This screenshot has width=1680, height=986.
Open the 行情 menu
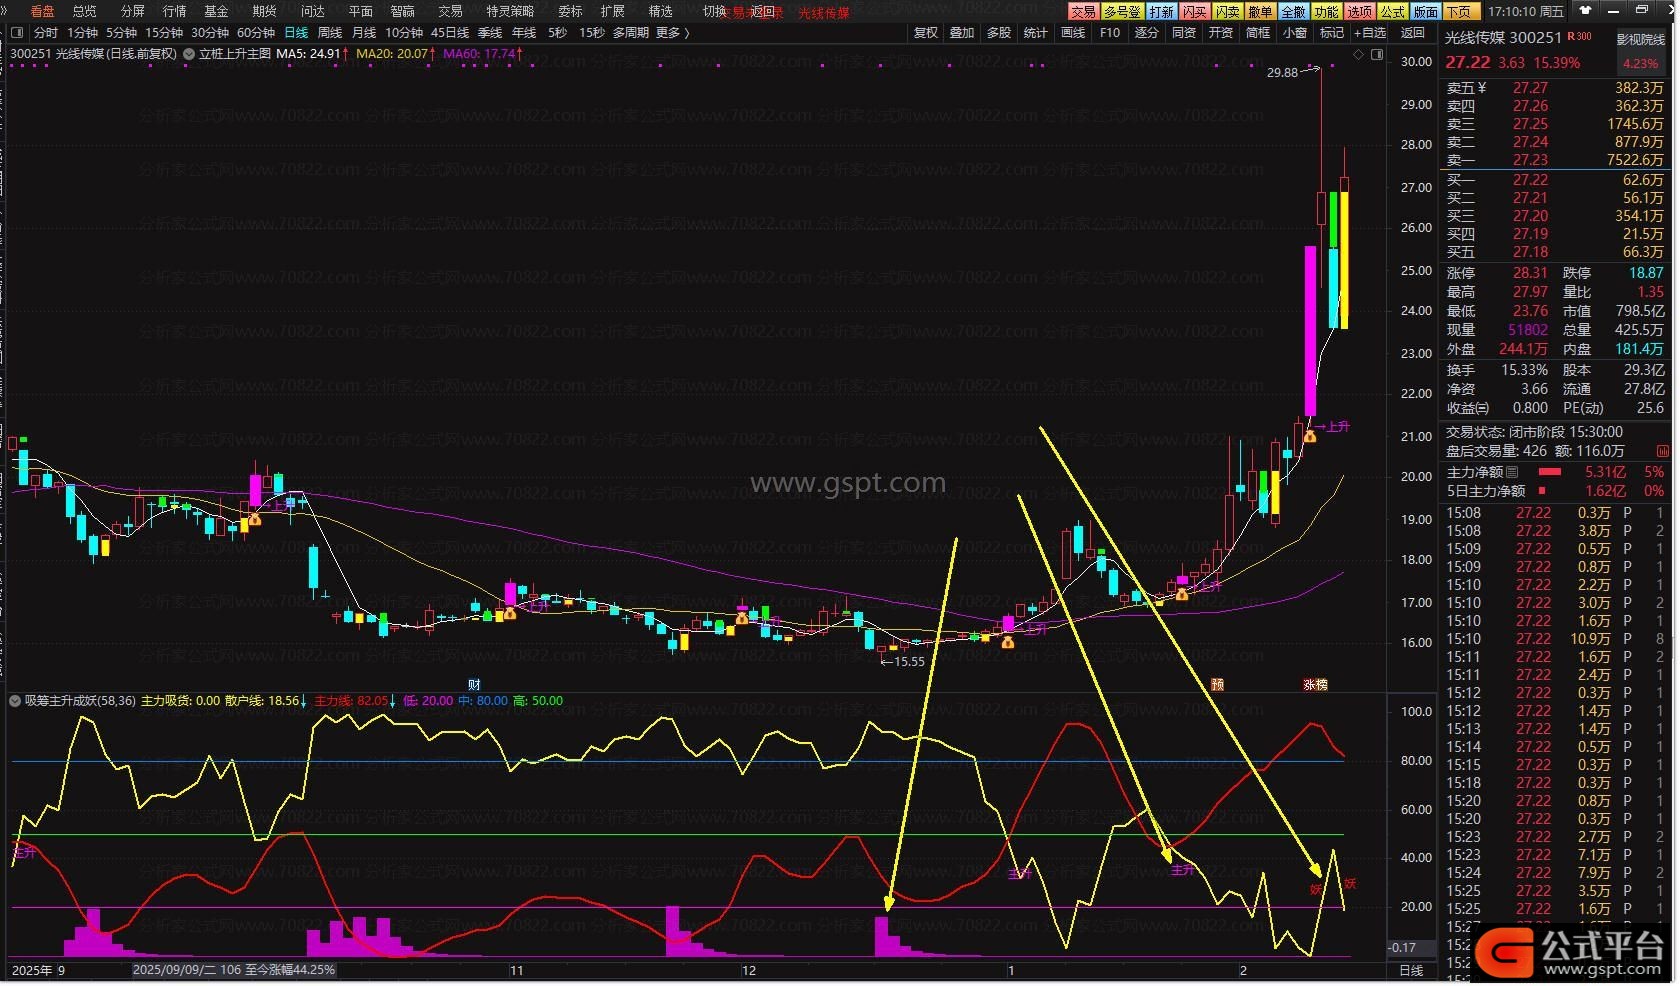coord(174,11)
